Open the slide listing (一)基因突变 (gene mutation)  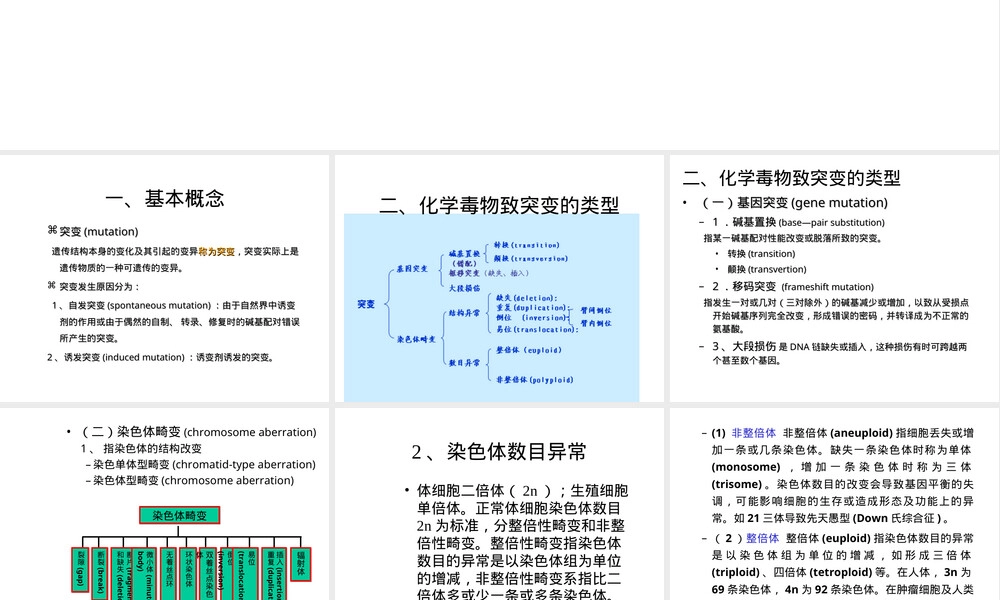click(x=834, y=278)
